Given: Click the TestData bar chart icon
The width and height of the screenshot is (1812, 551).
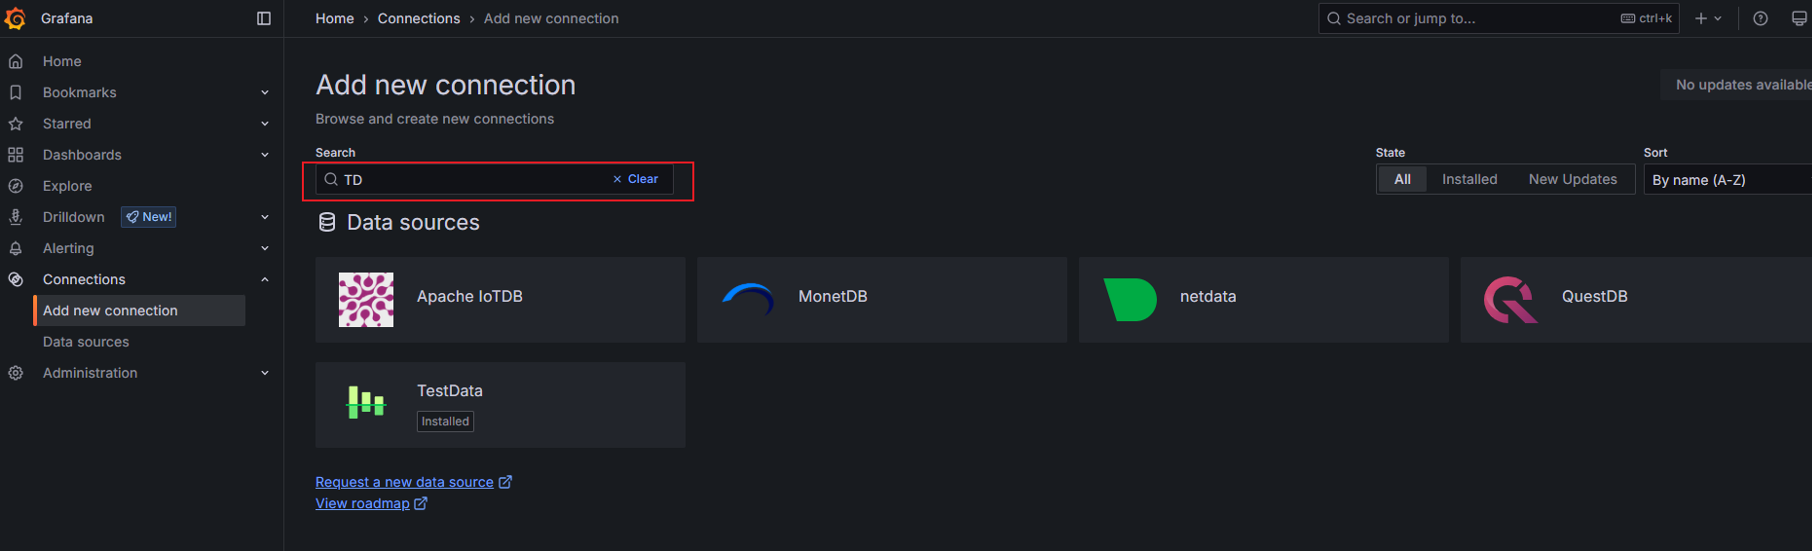Looking at the screenshot, I should (x=366, y=403).
